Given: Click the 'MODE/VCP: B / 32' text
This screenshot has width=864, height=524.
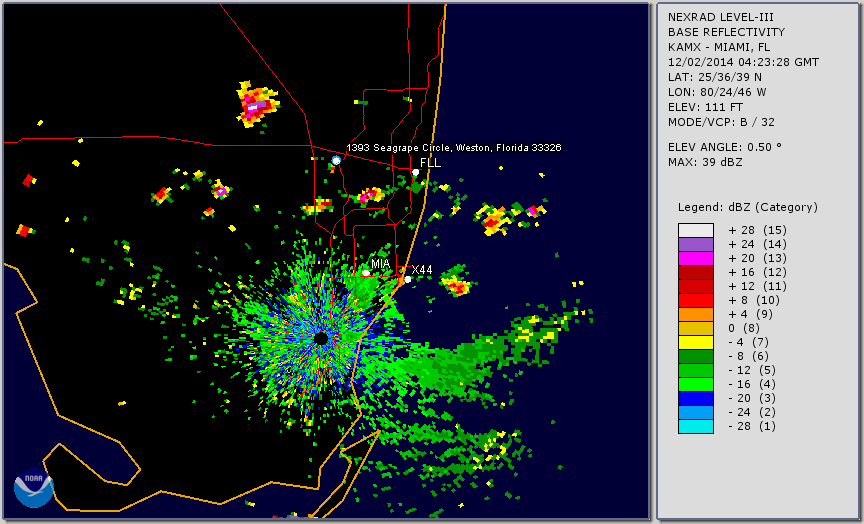Looking at the screenshot, I should point(721,122).
